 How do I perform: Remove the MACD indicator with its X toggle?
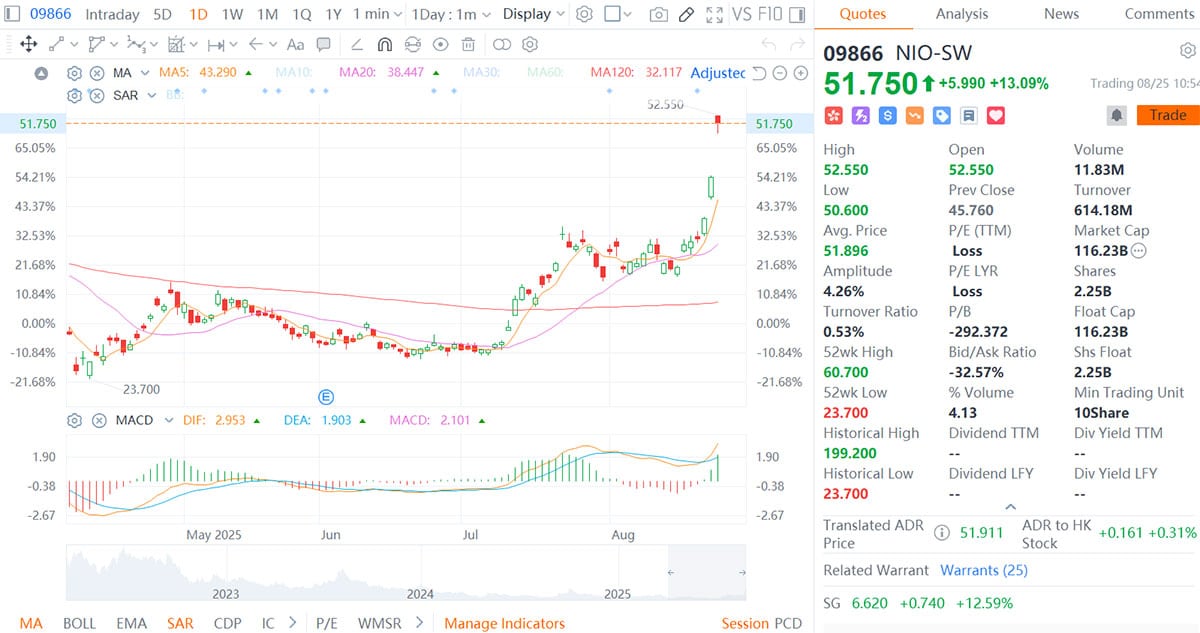(99, 420)
